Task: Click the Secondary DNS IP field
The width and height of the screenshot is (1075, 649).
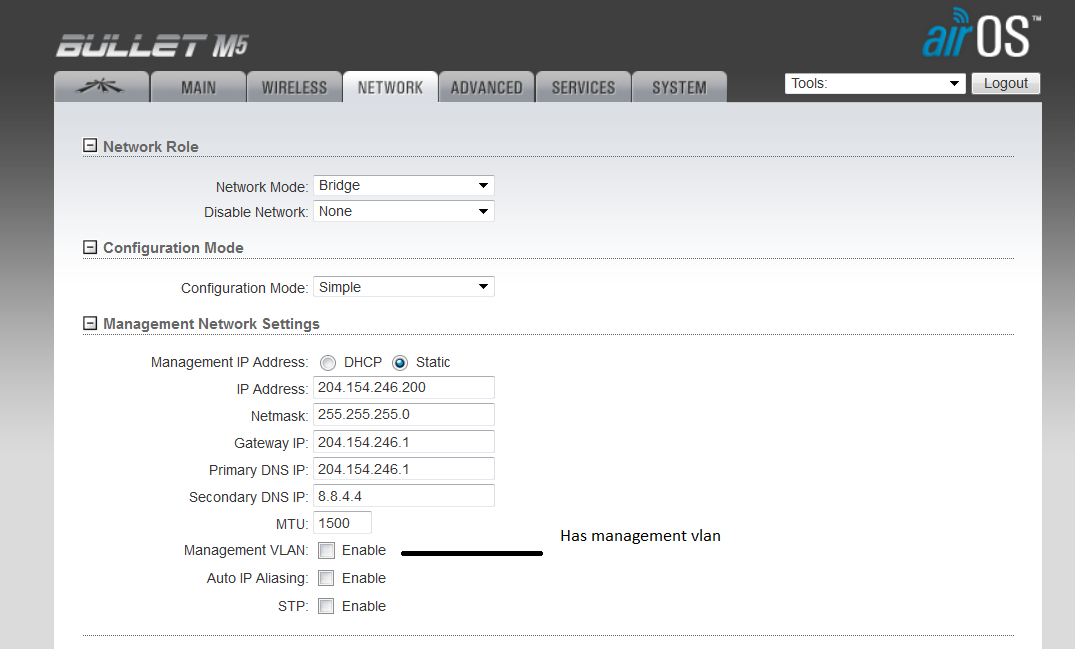Action: pyautogui.click(x=404, y=496)
